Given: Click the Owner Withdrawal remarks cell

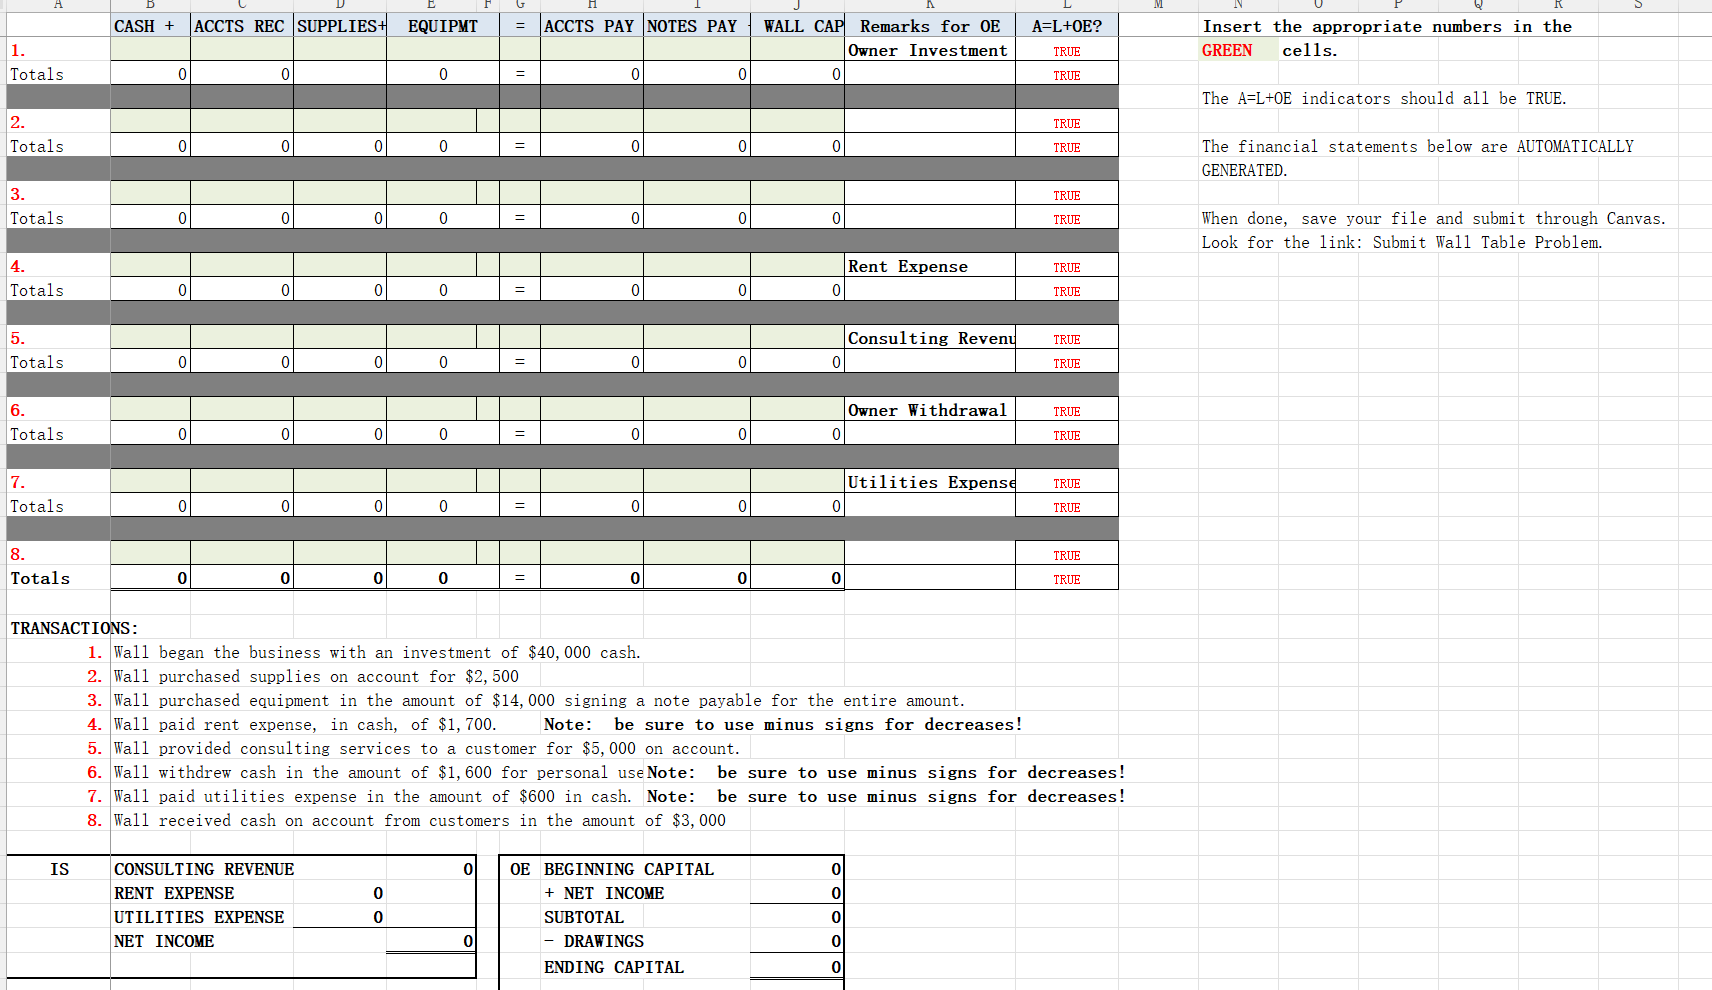Looking at the screenshot, I should 927,410.
